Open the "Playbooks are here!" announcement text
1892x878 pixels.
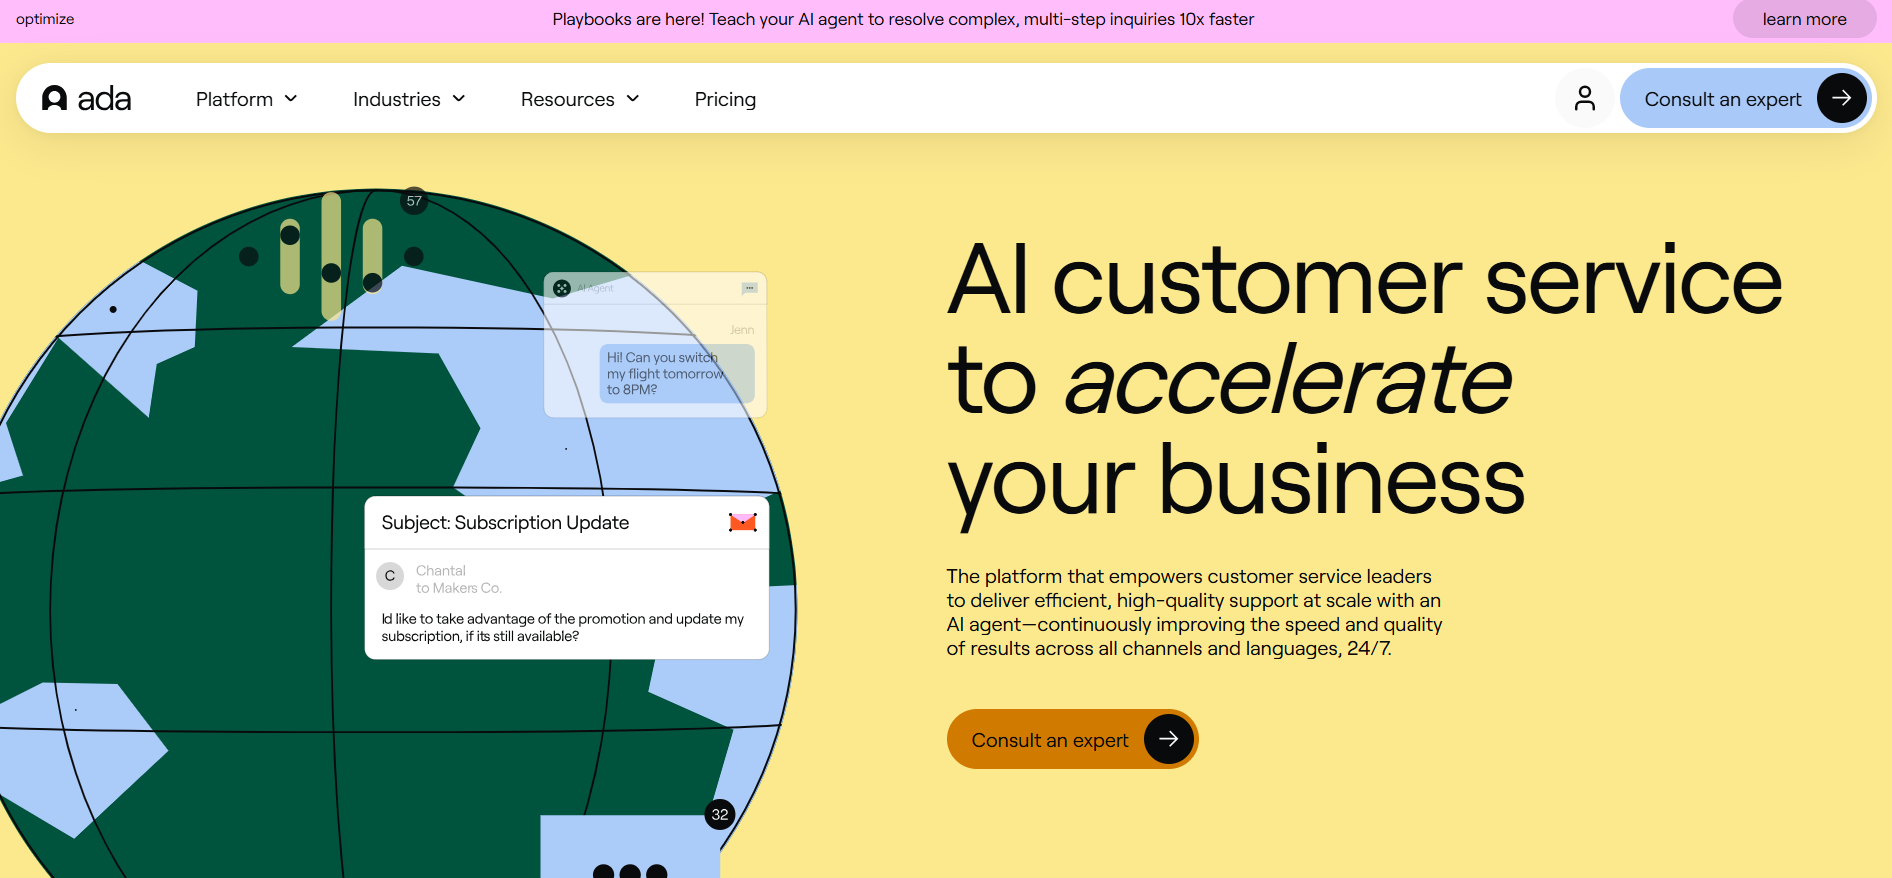click(902, 19)
